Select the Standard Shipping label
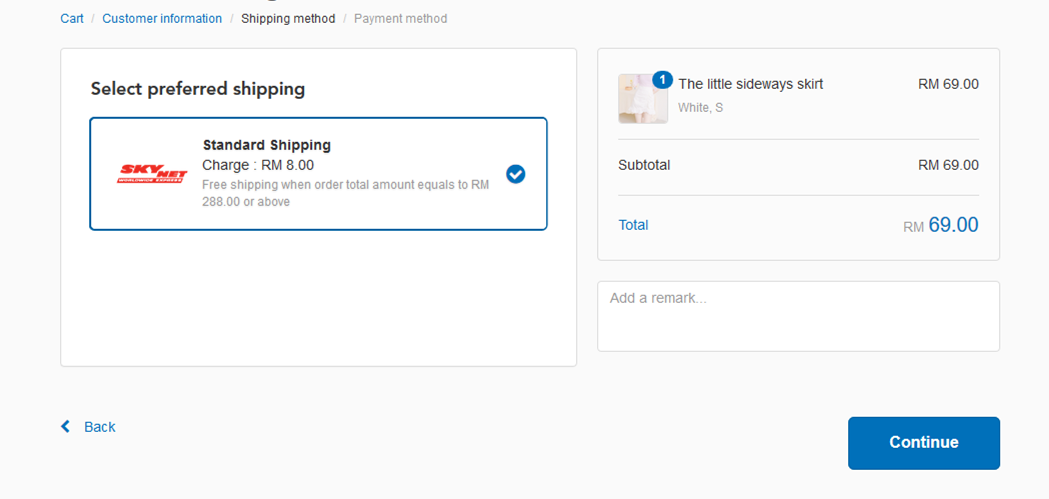This screenshot has height=499, width=1049. (x=266, y=145)
